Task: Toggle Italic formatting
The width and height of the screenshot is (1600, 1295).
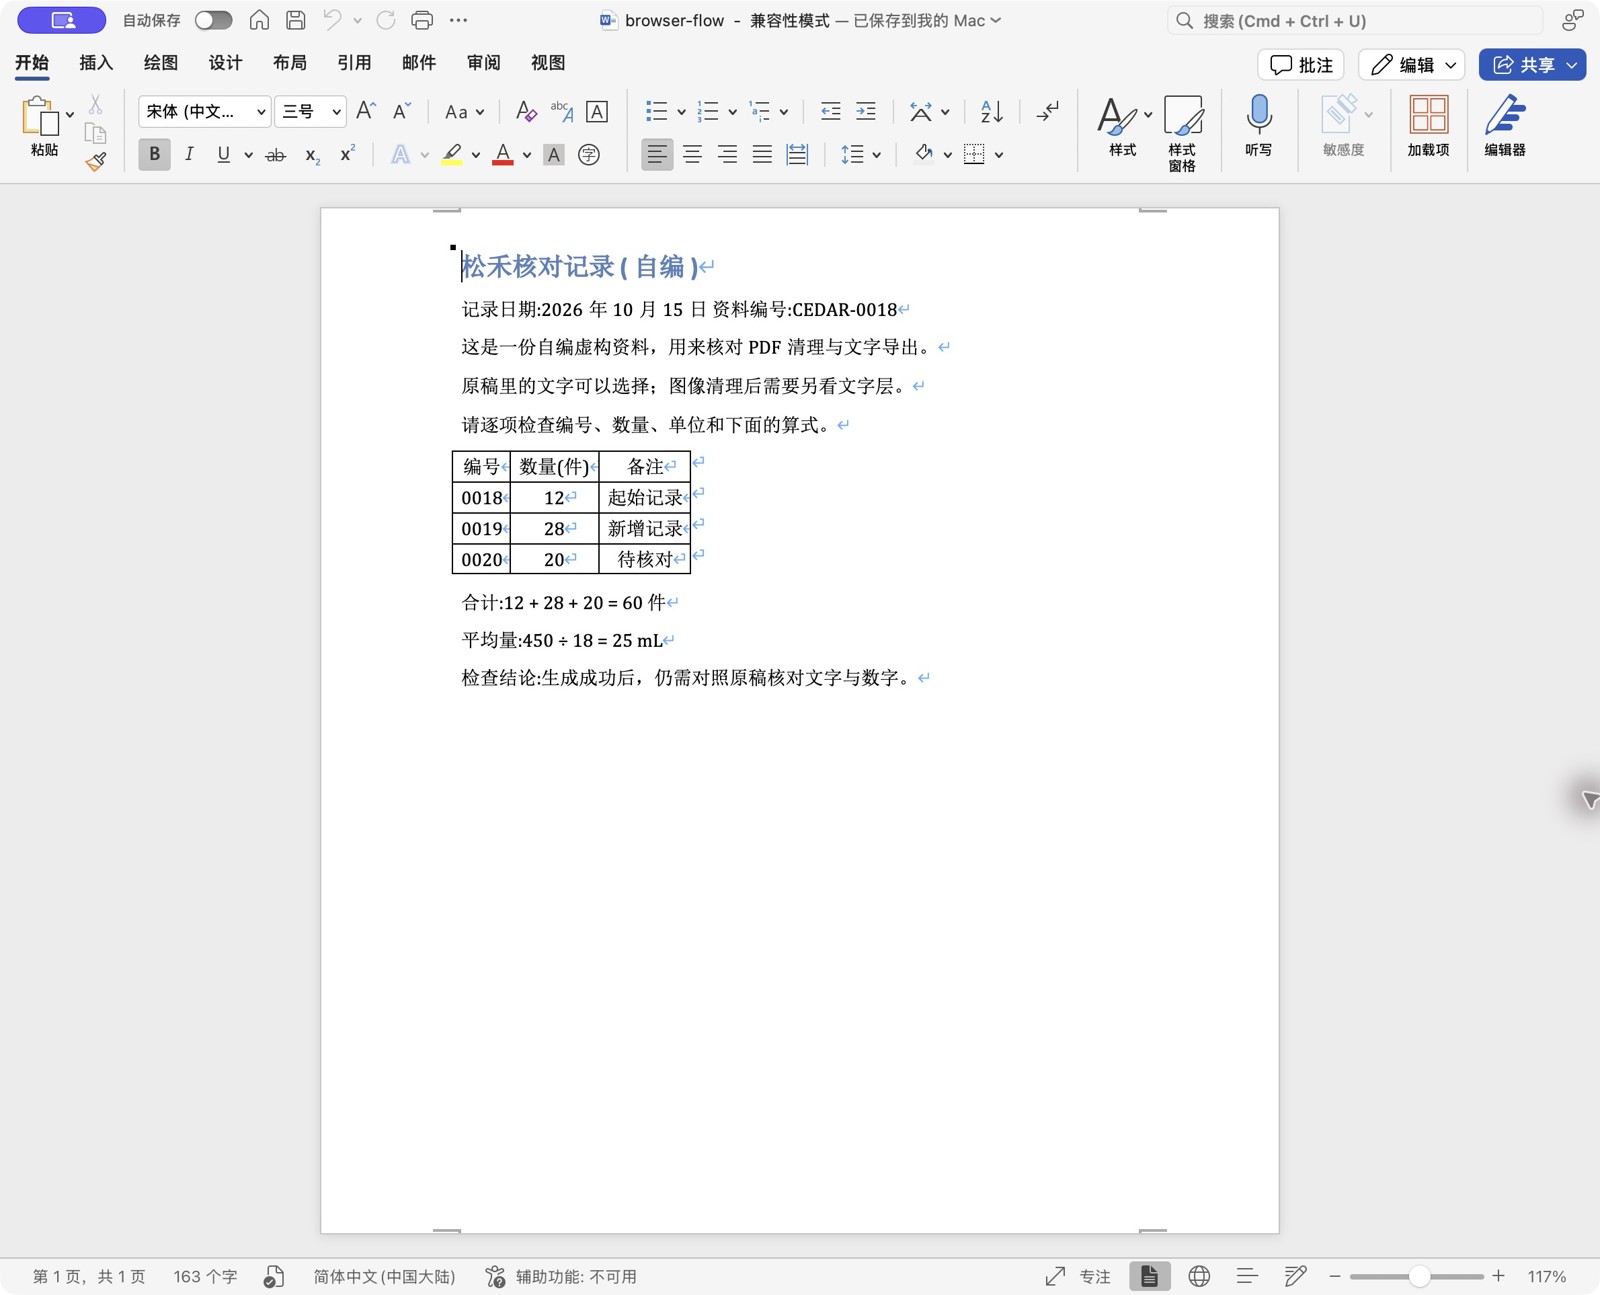Action: click(x=189, y=154)
